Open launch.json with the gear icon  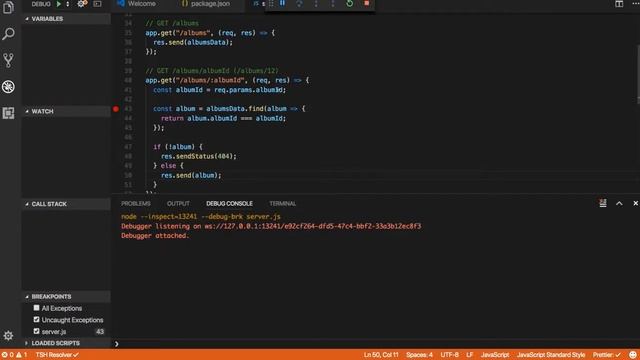click(82, 4)
